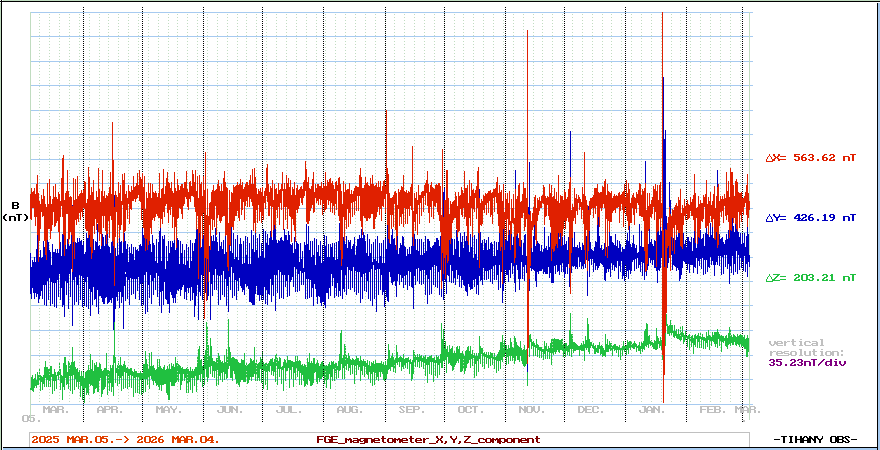Select the JUL. month label
The height and width of the screenshot is (450, 880).
coord(289,410)
